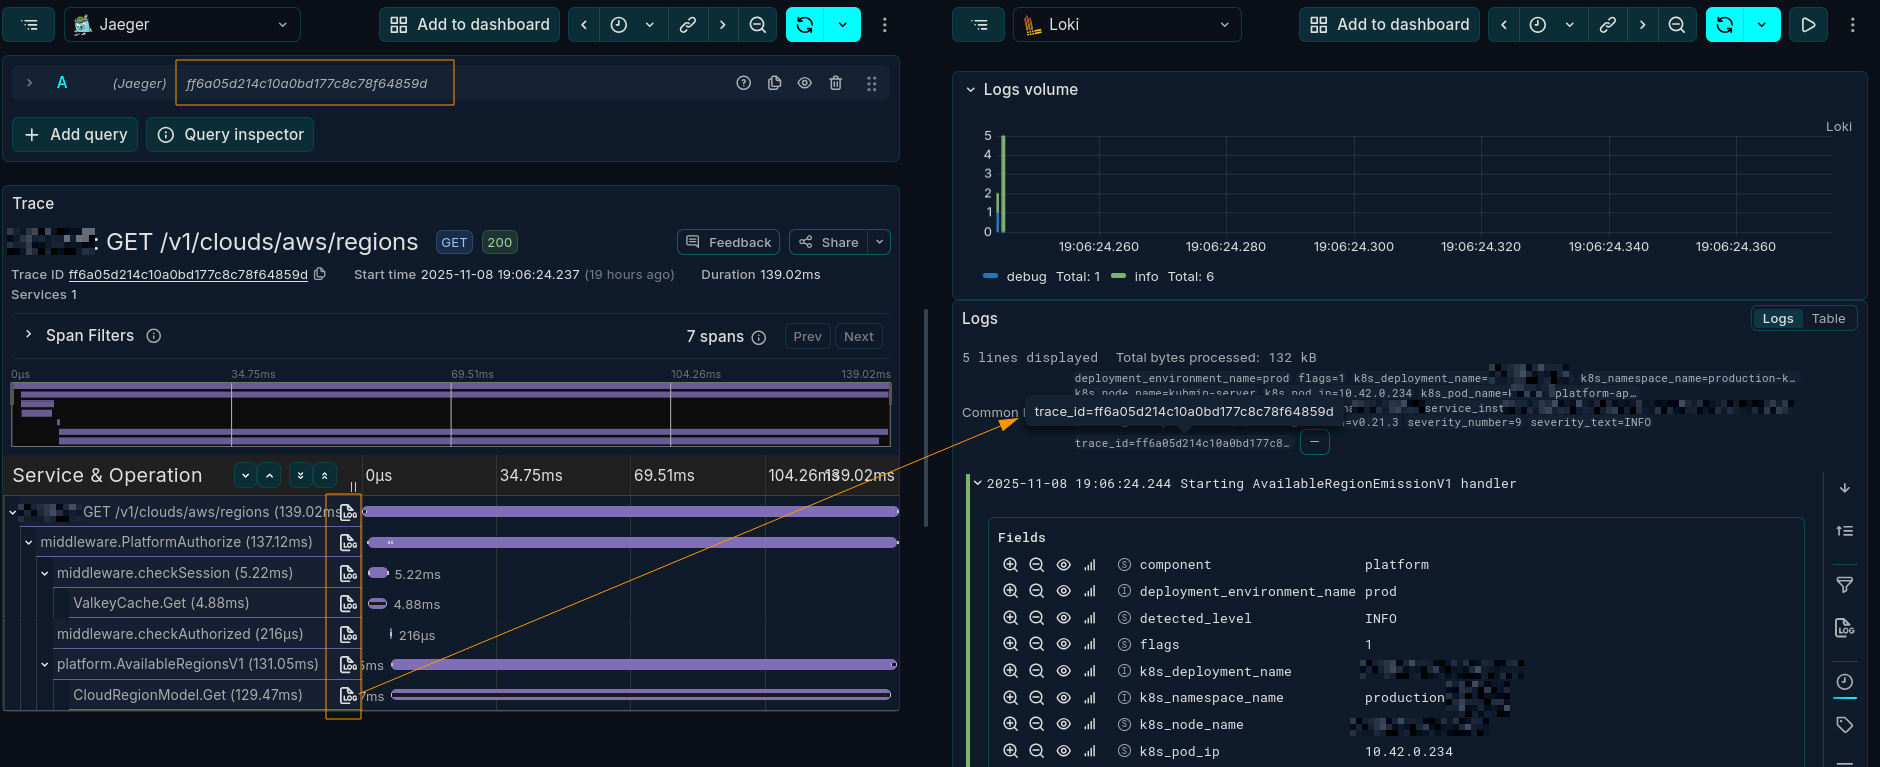
Task: Click the sort order icon in logs sidebar
Action: pos(1845,531)
